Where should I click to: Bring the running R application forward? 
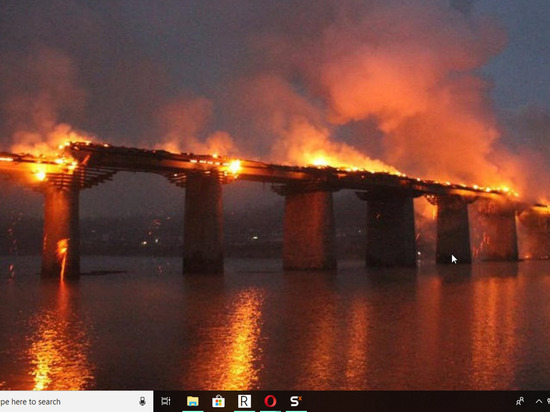tap(244, 401)
